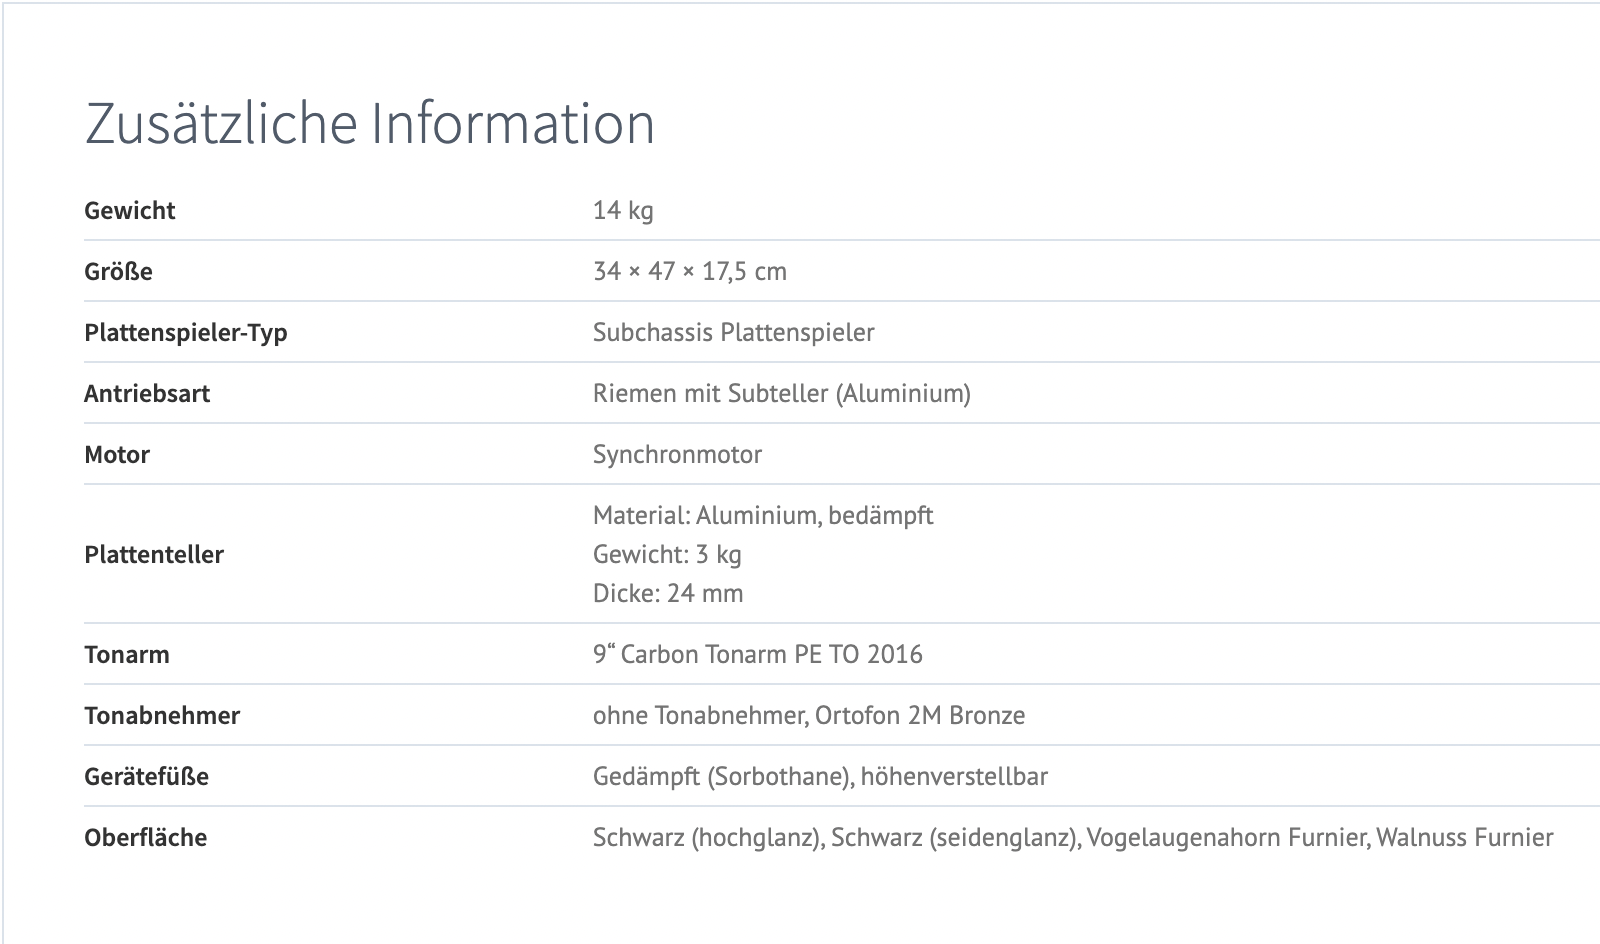
Task: Select the 34 × 47 × 17,5 cm dimensions
Action: click(x=689, y=272)
